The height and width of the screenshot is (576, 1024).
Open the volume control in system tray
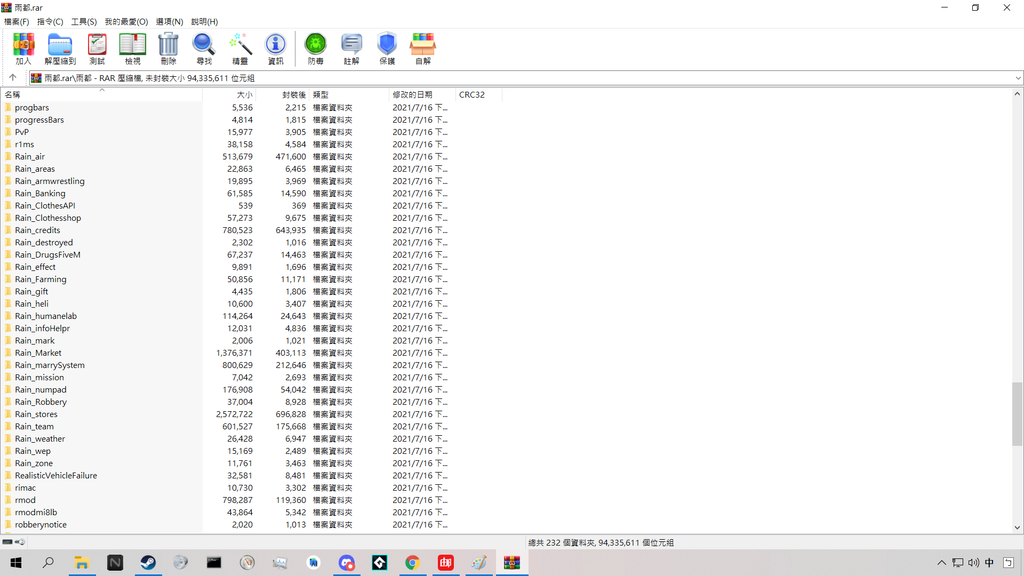[x=974, y=562]
